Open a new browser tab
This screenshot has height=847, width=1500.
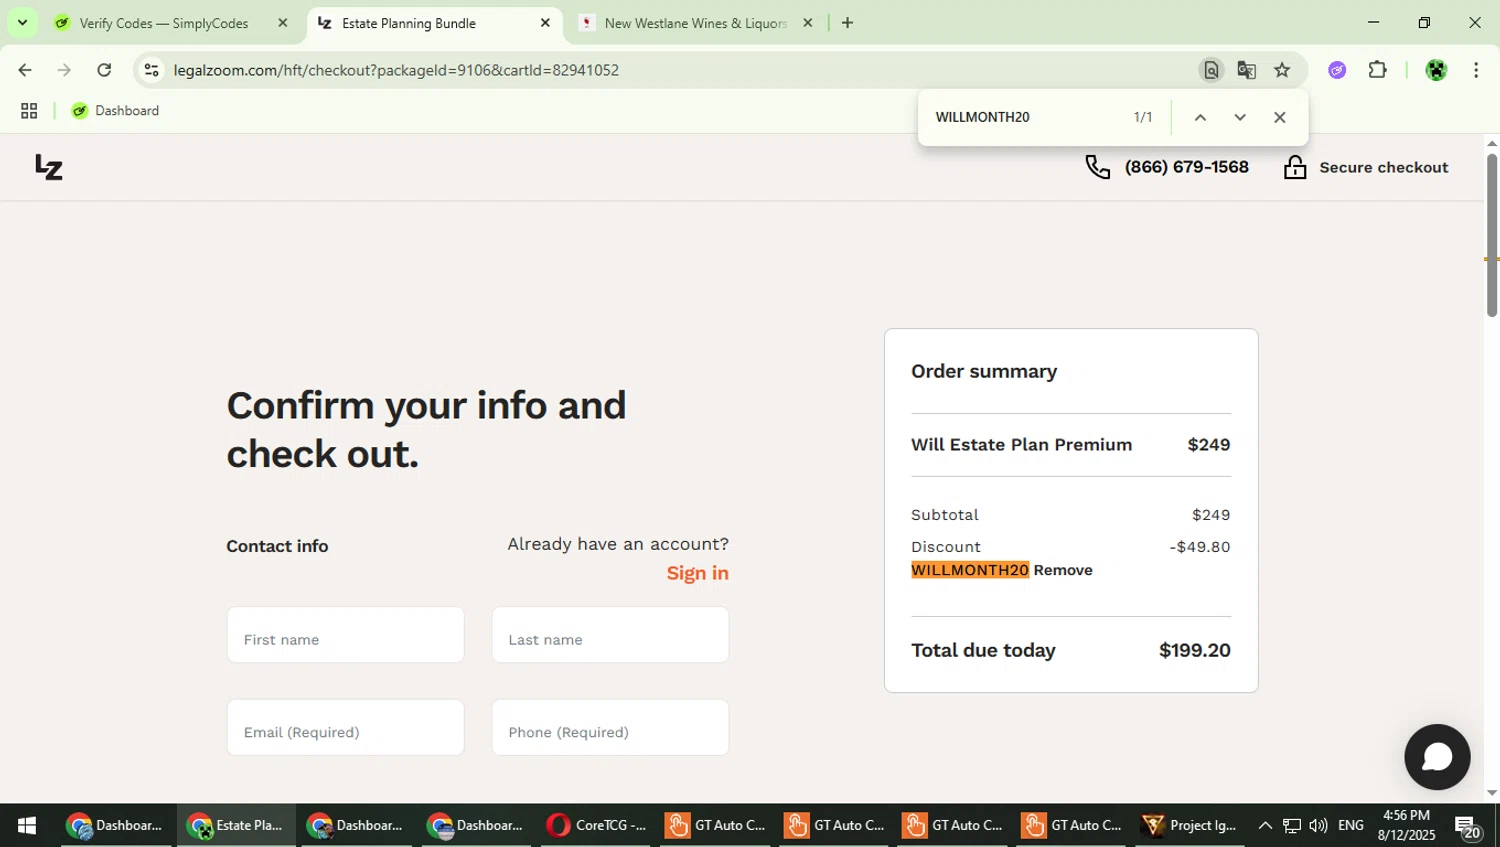tap(847, 23)
